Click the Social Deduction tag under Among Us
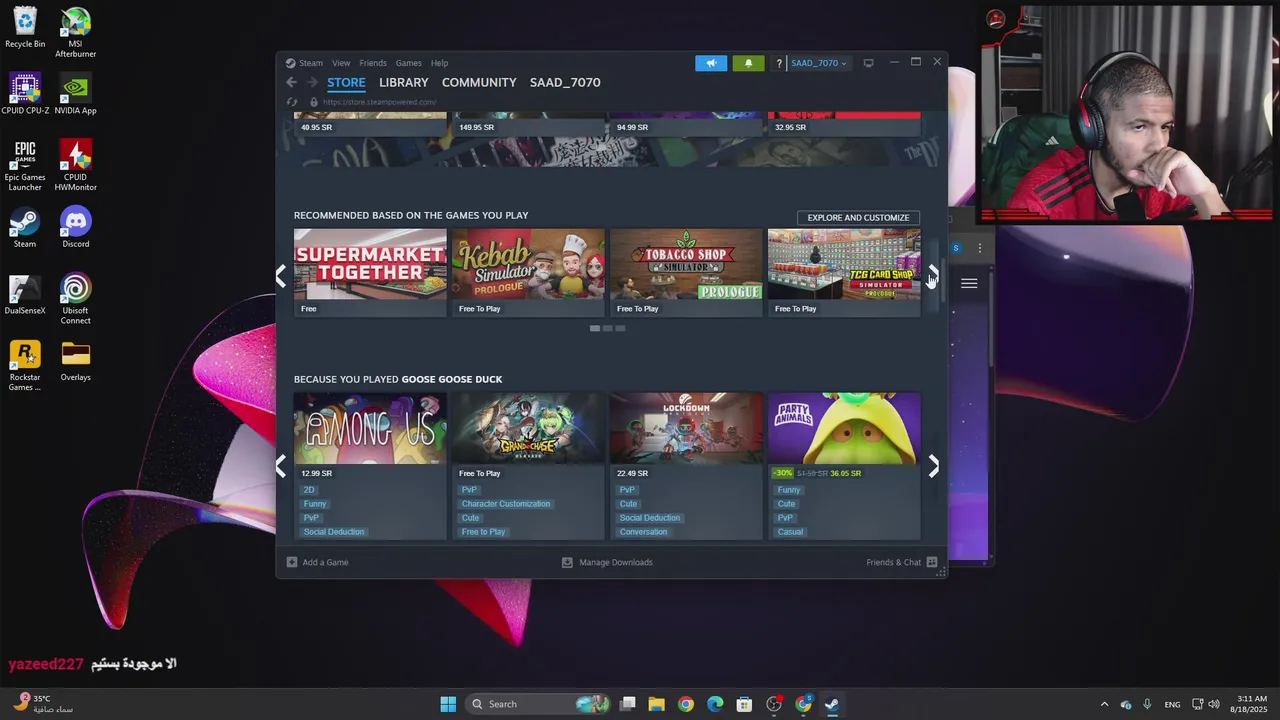This screenshot has height=720, width=1280. pos(334,532)
